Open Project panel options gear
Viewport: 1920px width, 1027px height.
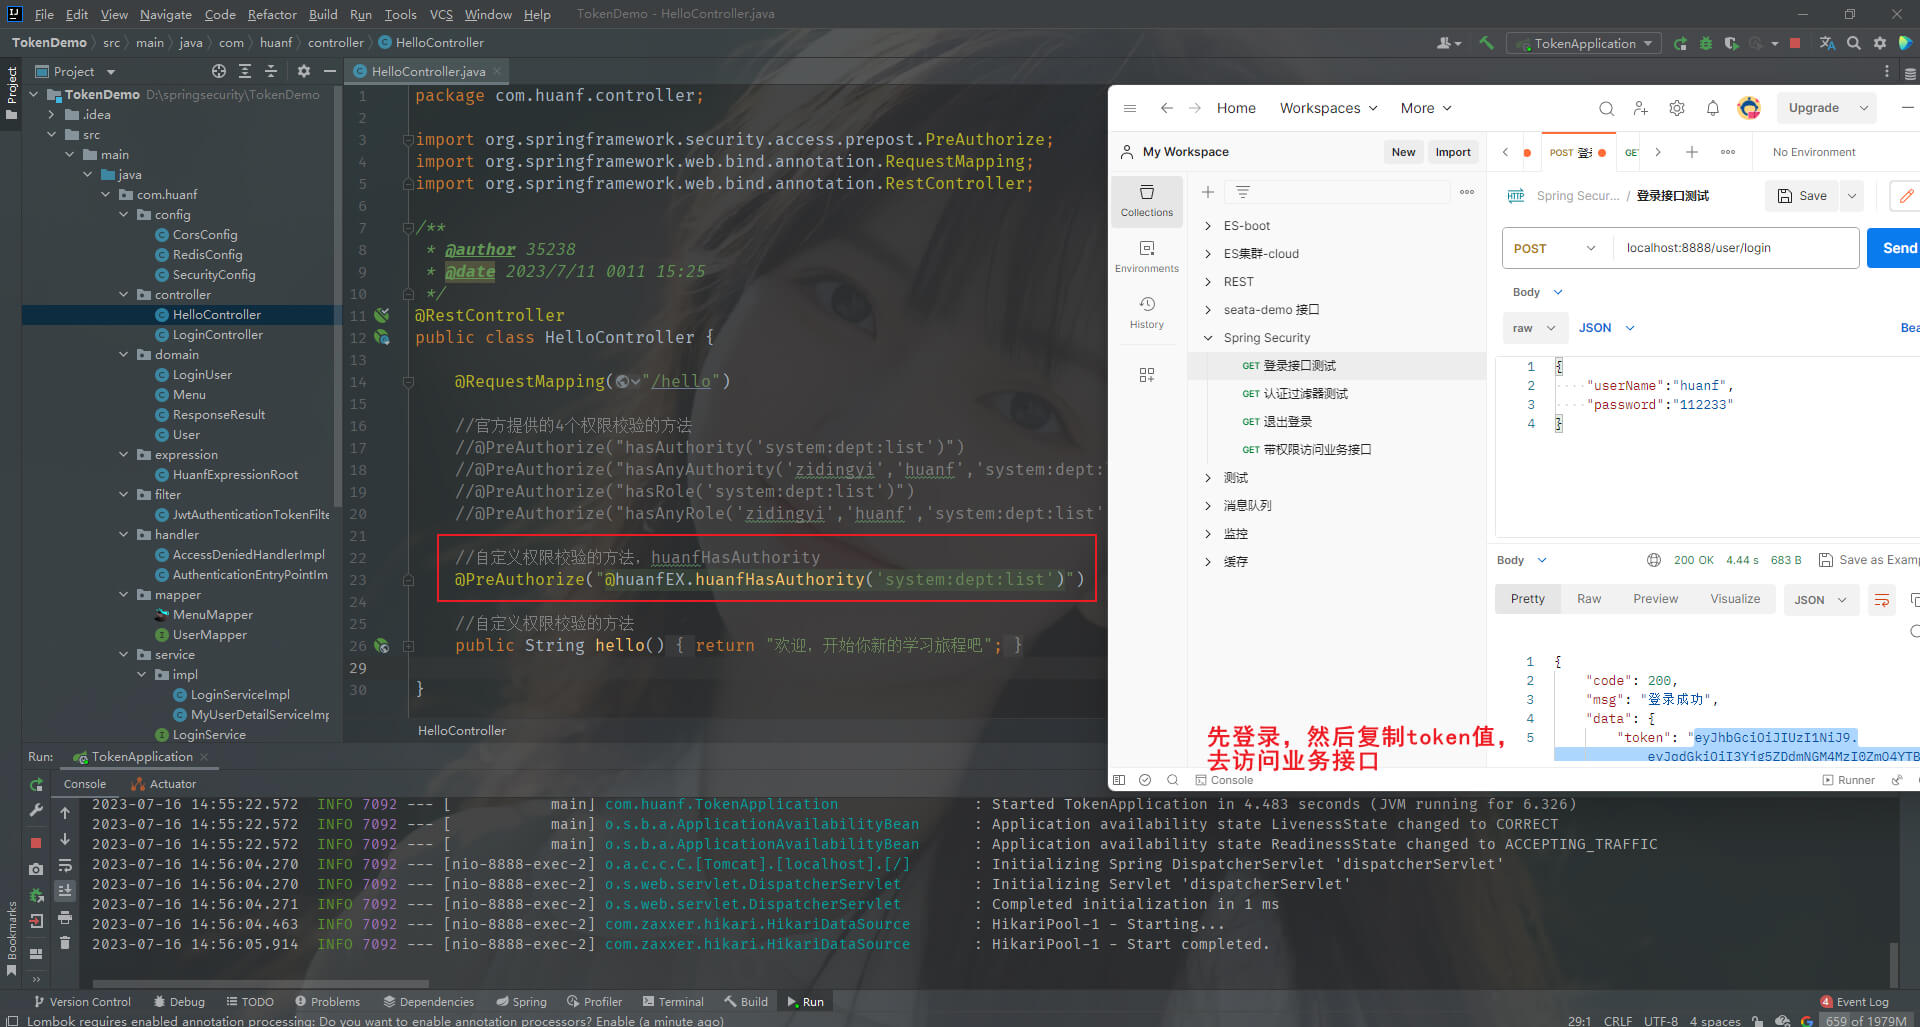tap(304, 71)
